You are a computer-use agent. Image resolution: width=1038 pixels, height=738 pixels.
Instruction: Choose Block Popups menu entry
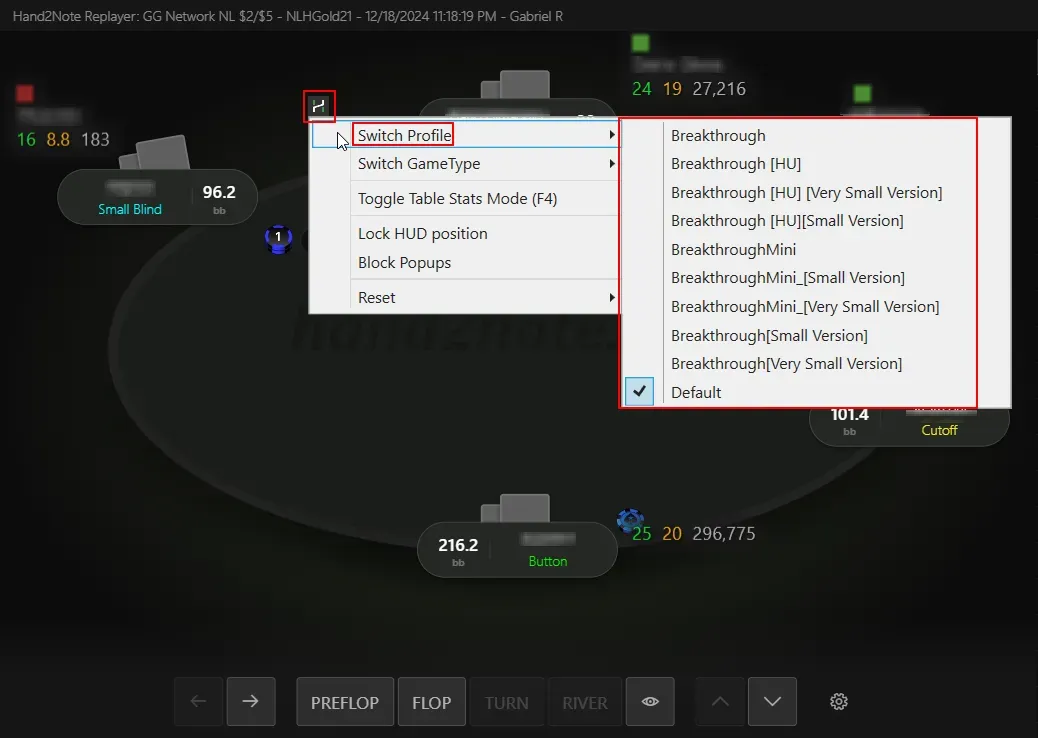(404, 262)
